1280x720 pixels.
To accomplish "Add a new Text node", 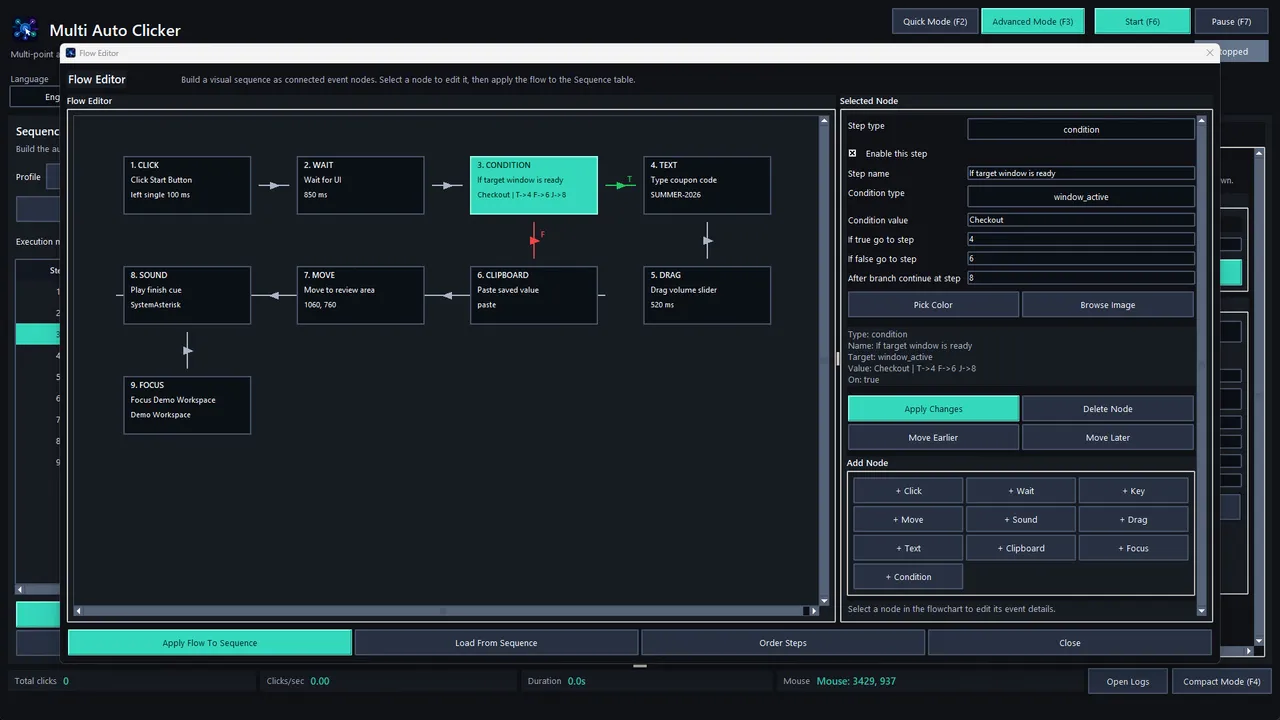I will [908, 548].
